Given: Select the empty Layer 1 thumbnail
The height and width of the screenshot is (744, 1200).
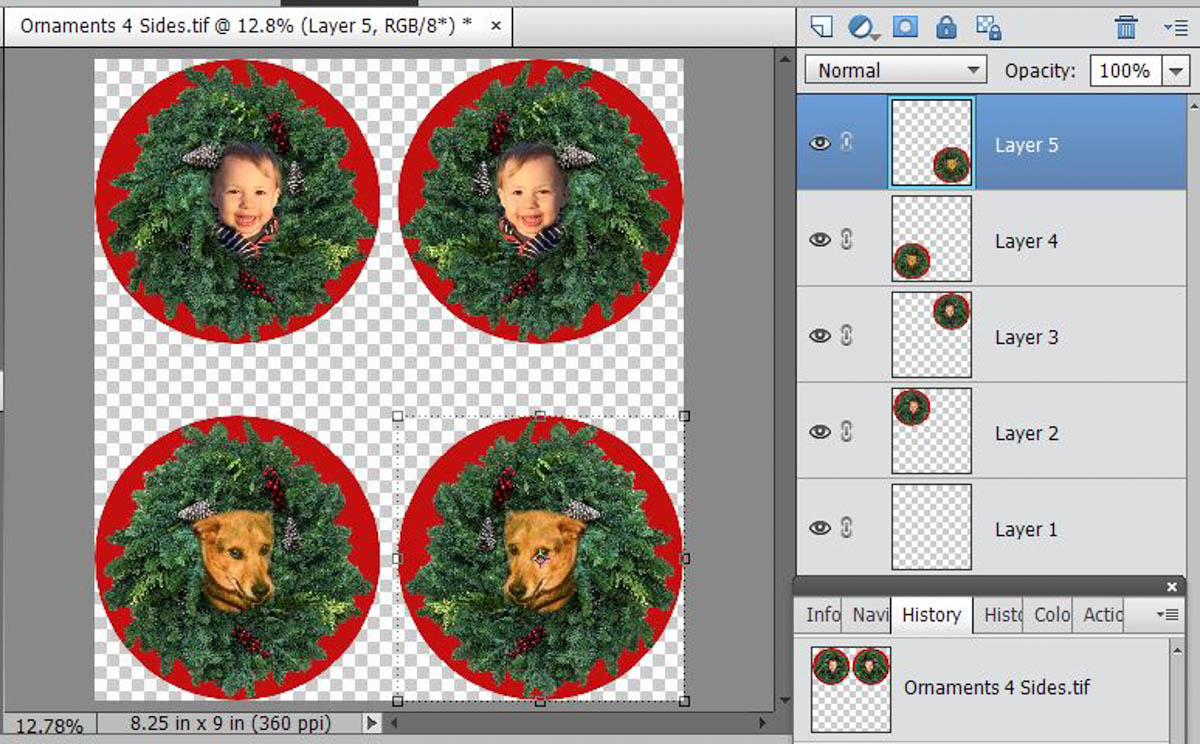Looking at the screenshot, I should (931, 526).
